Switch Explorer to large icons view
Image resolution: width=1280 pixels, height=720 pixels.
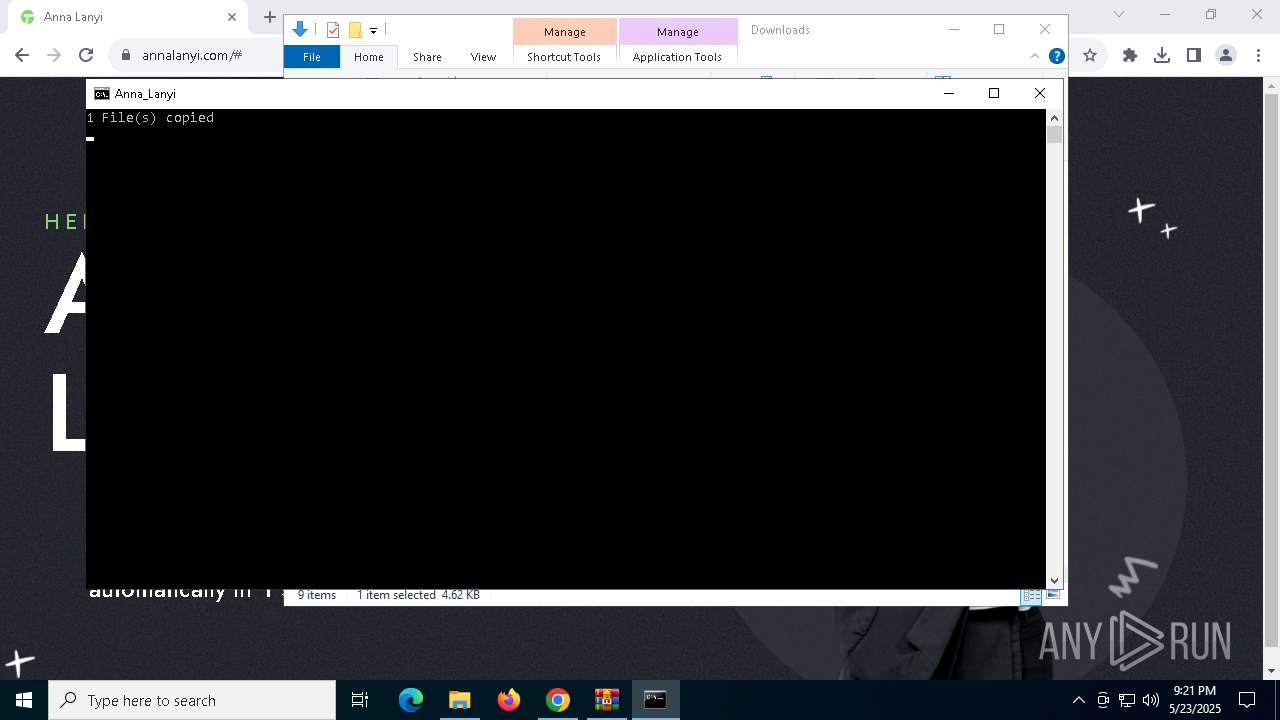[1052, 595]
